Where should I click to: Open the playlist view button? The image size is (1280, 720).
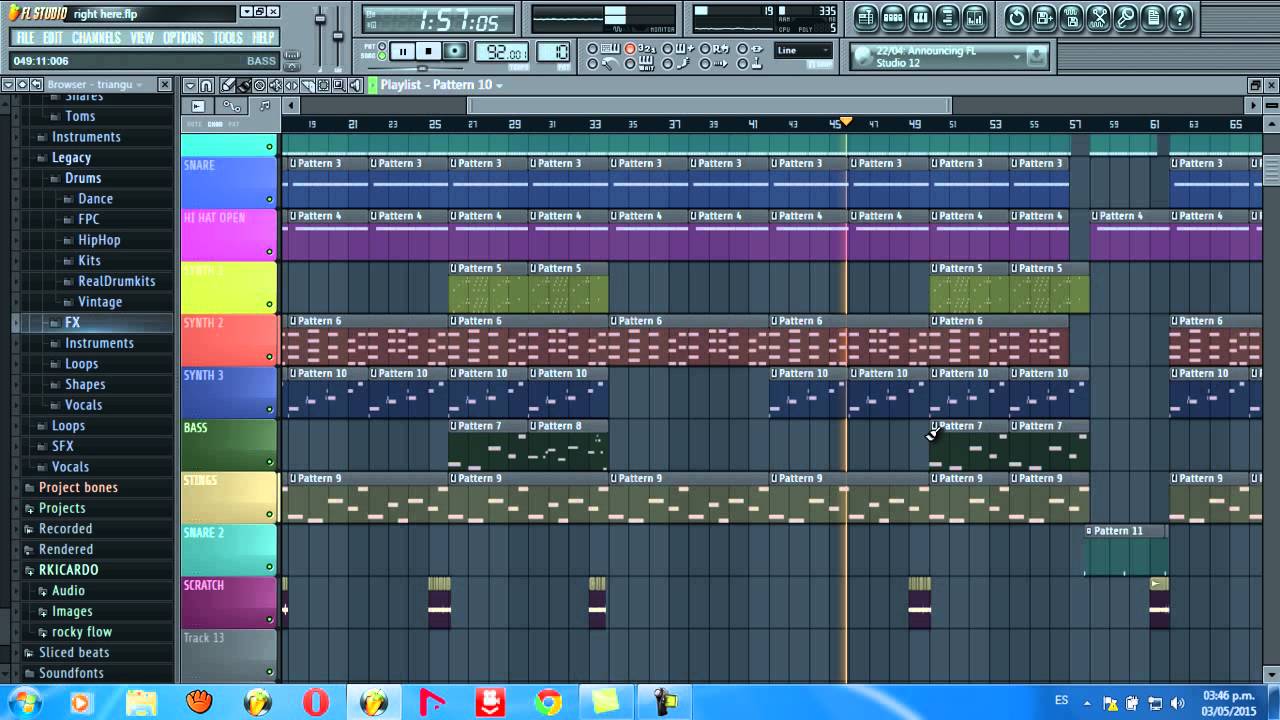865,17
